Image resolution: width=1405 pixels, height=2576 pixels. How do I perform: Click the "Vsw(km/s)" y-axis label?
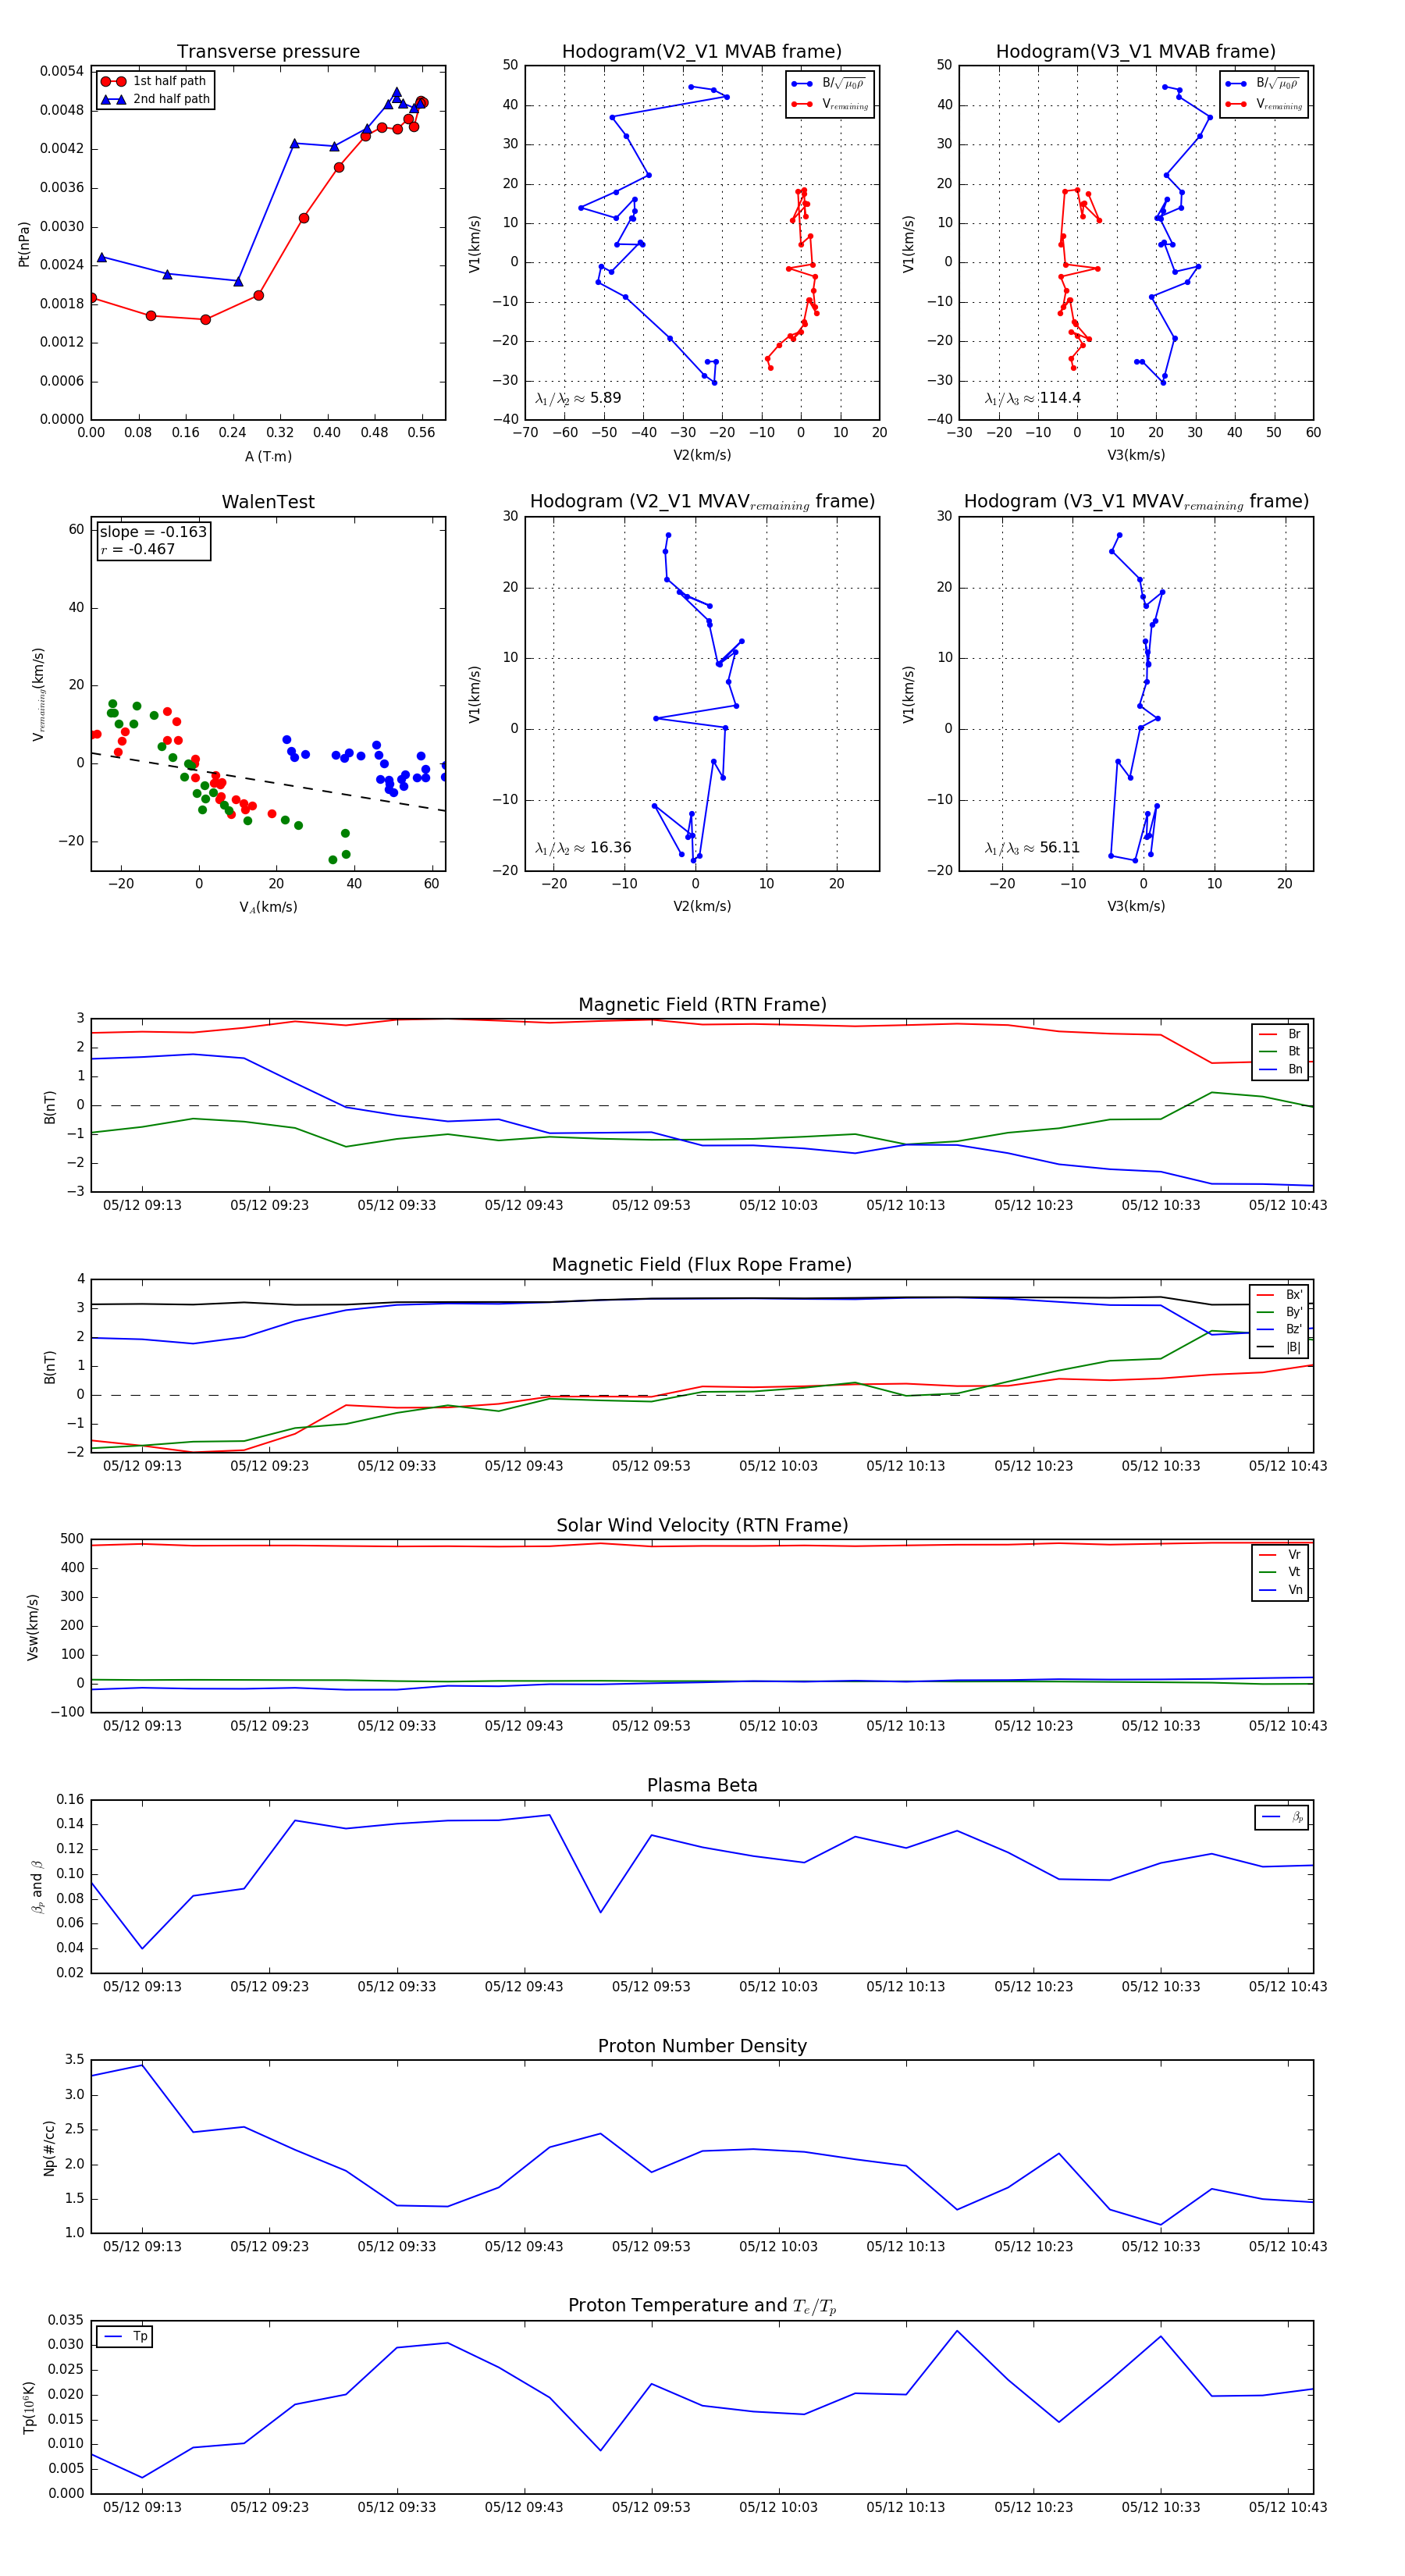click(32, 1627)
